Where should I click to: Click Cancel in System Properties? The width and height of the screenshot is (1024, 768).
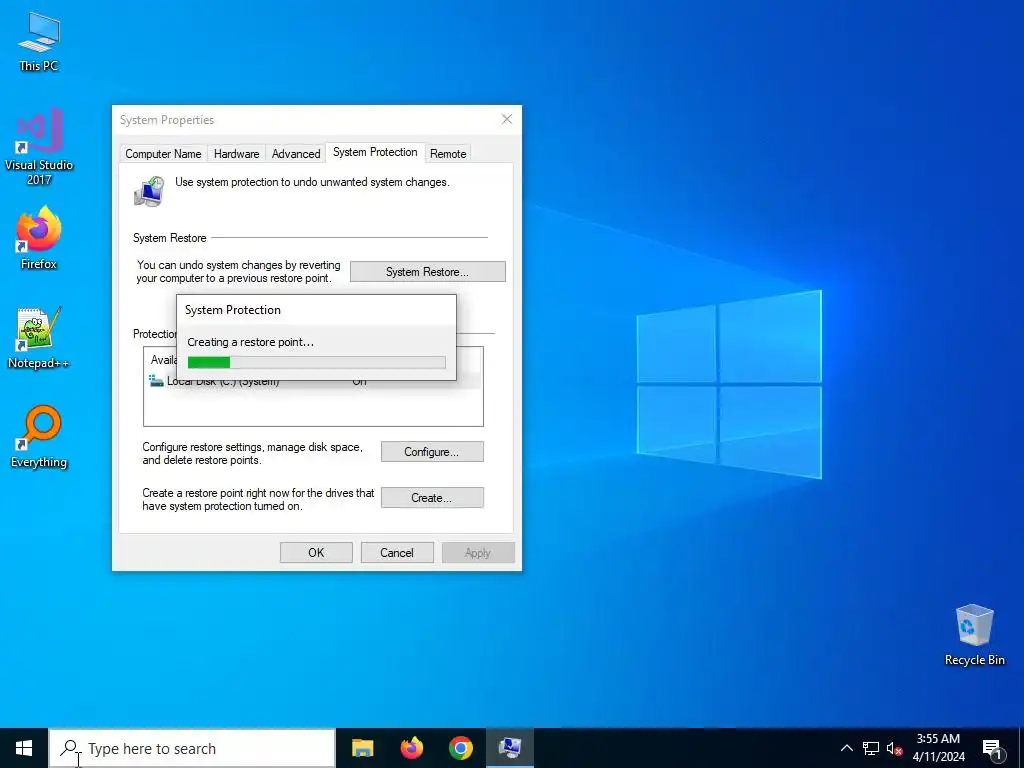click(397, 552)
